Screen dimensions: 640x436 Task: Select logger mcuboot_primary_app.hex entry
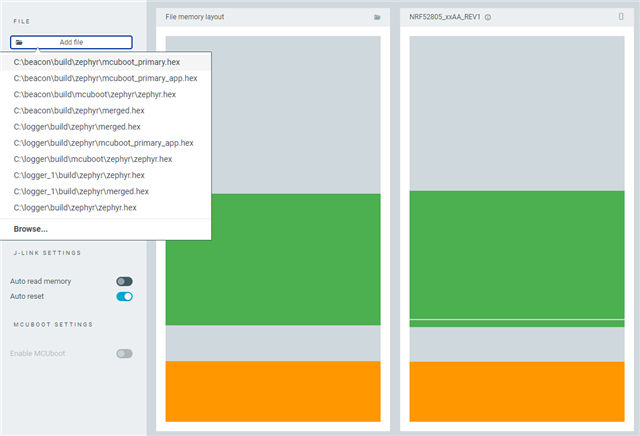tap(106, 143)
